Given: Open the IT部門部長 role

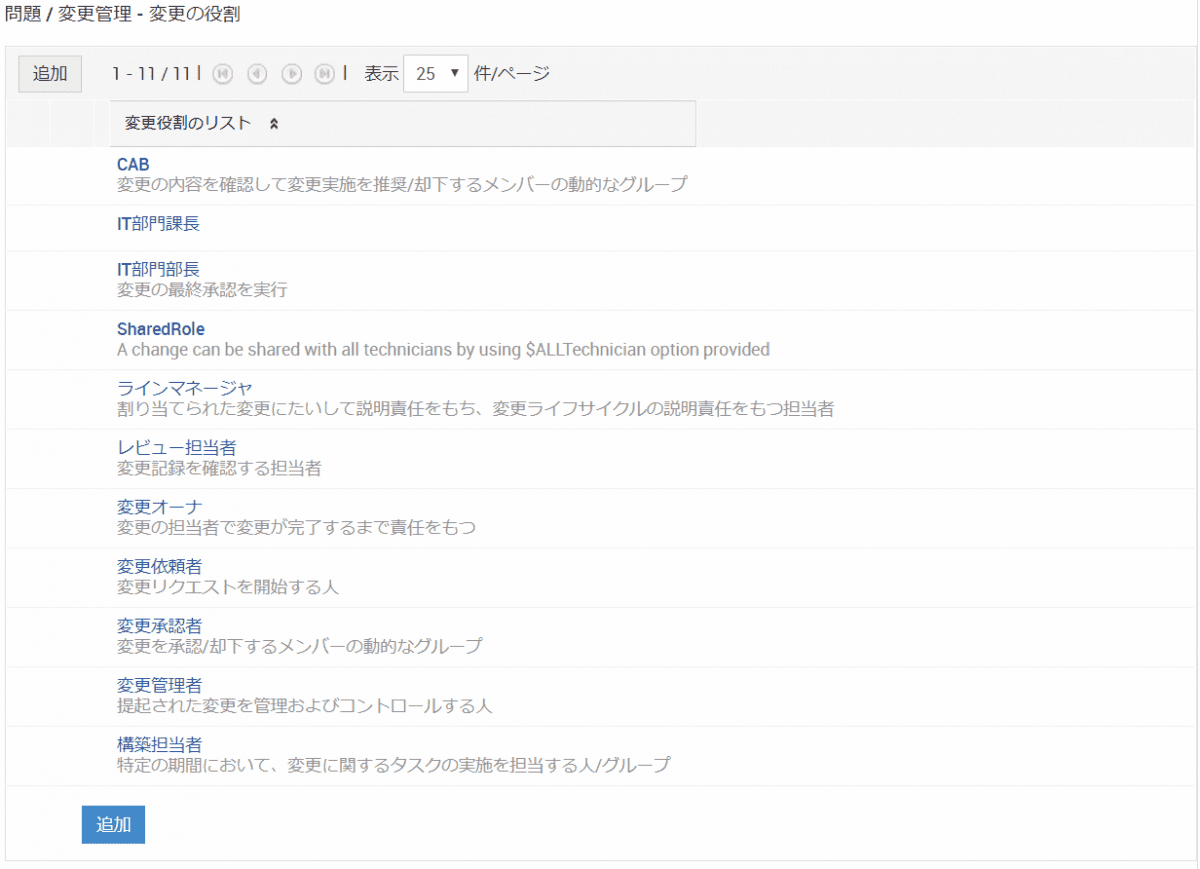Looking at the screenshot, I should tap(158, 269).
